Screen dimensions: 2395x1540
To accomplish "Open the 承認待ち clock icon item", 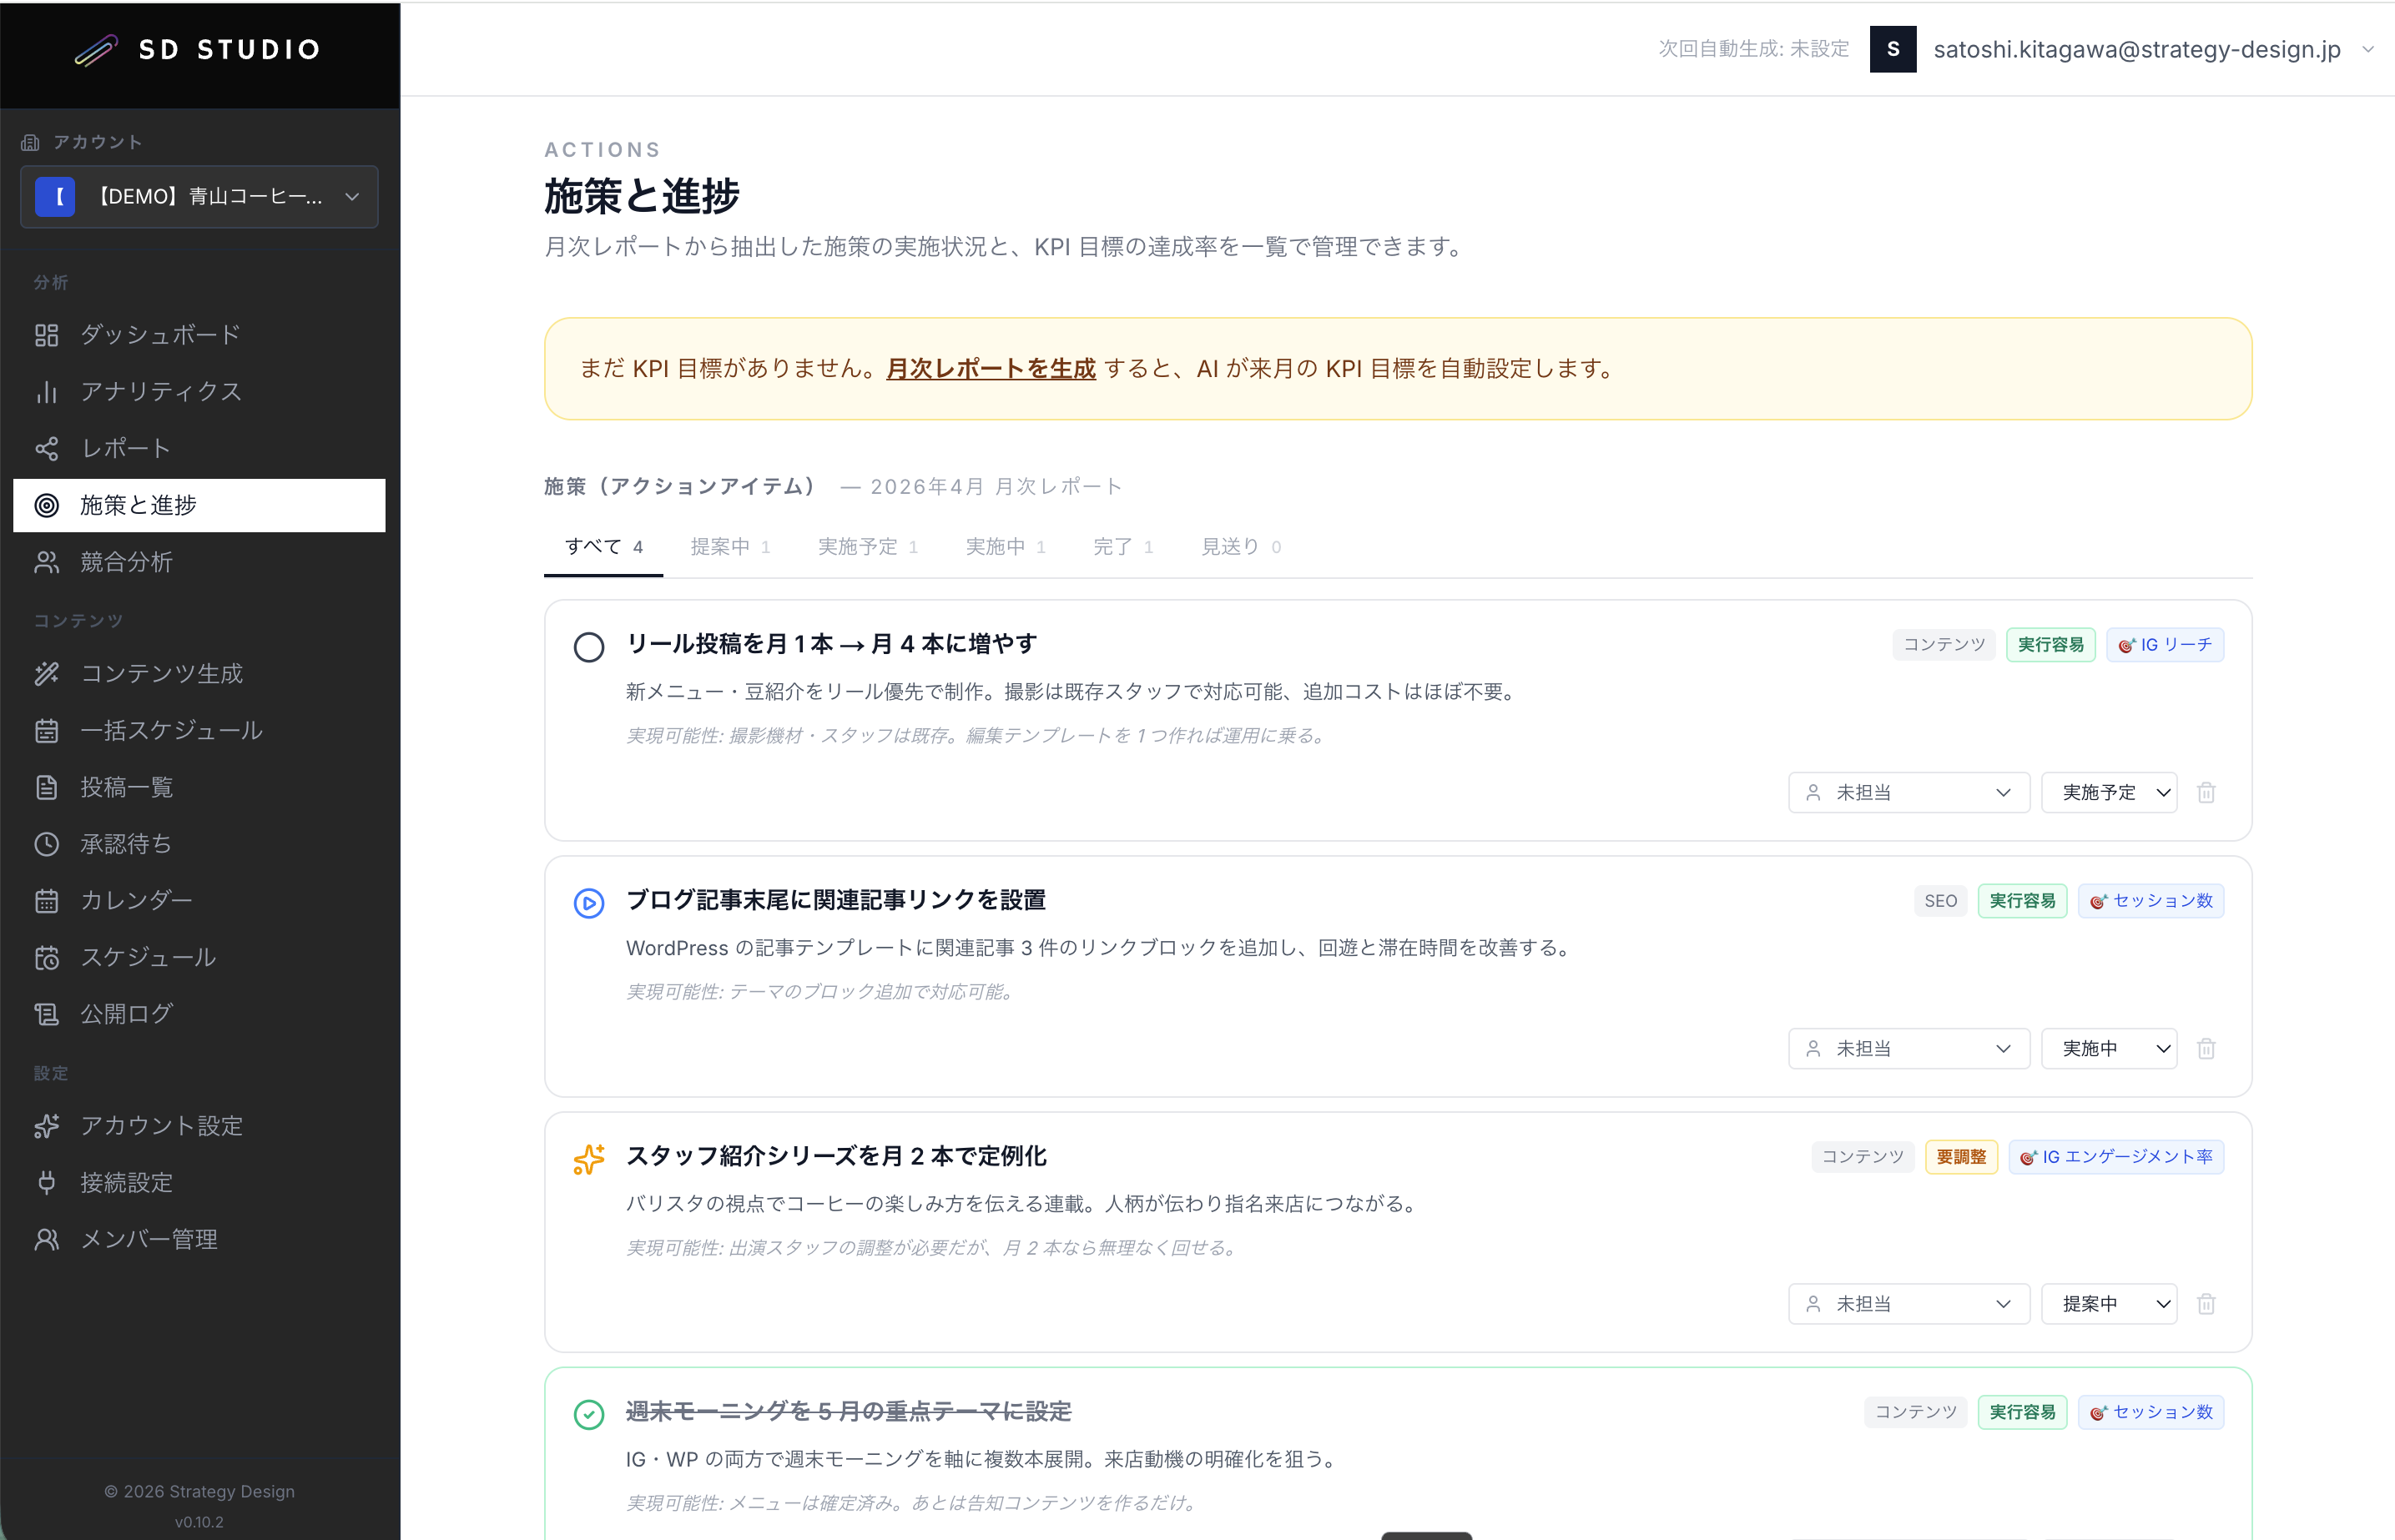I will (199, 844).
